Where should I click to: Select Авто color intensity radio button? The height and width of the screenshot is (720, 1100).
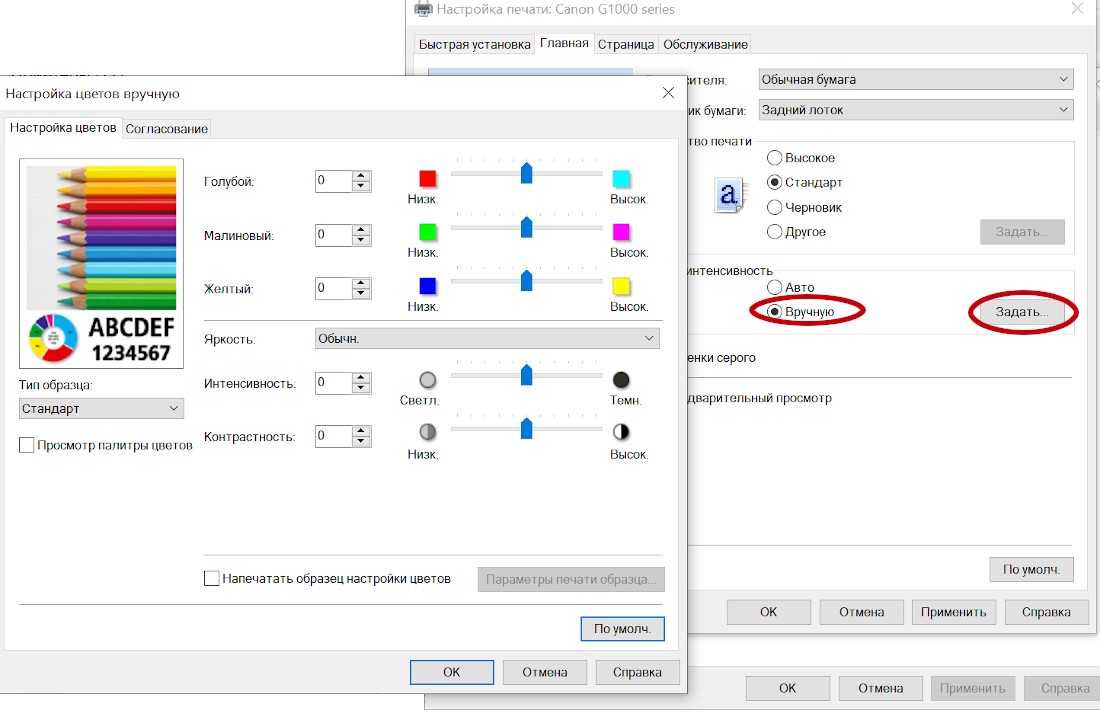(x=774, y=287)
